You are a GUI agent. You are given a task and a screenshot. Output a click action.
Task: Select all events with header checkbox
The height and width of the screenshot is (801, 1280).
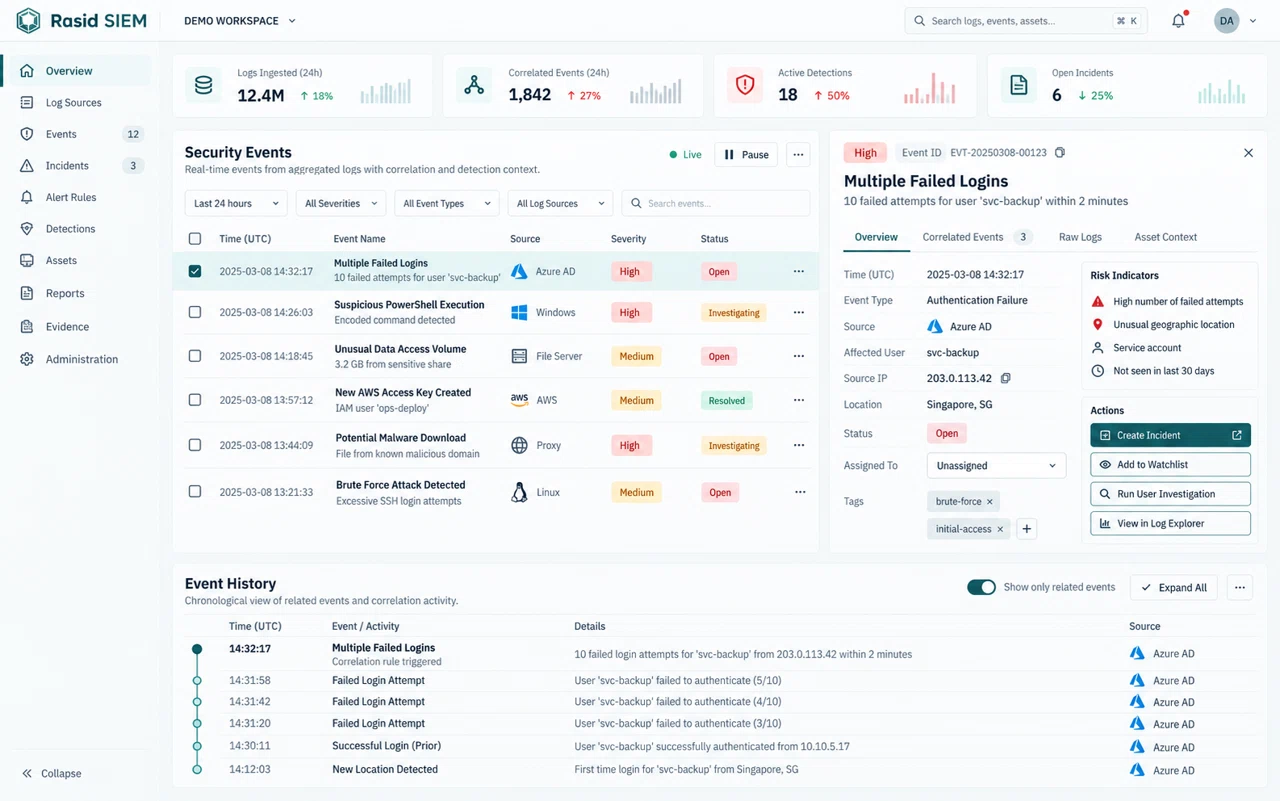pos(195,239)
